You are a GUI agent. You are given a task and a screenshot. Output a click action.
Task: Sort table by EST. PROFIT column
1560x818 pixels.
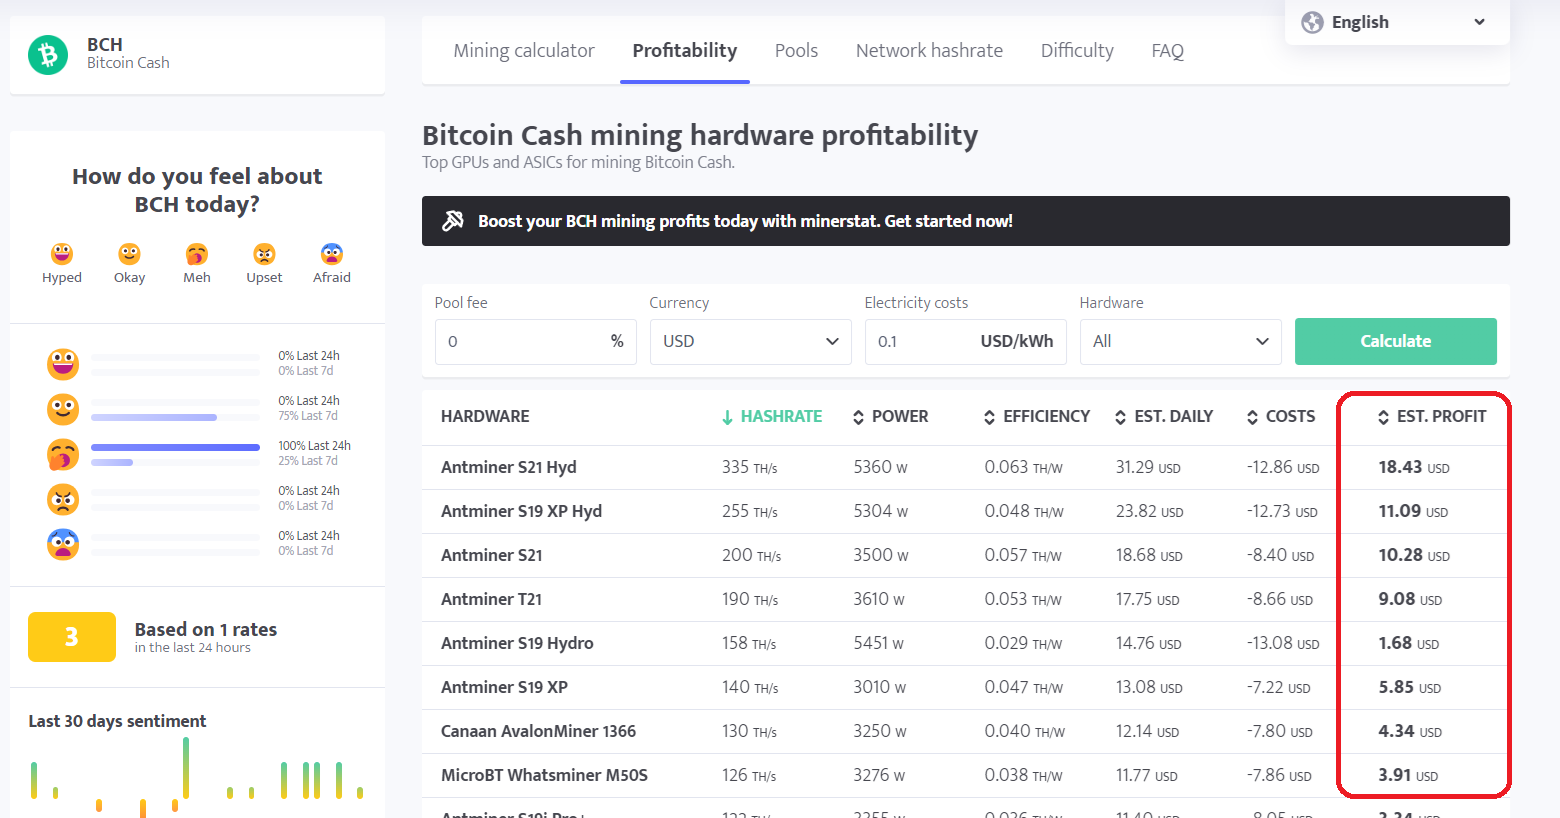click(x=1431, y=416)
